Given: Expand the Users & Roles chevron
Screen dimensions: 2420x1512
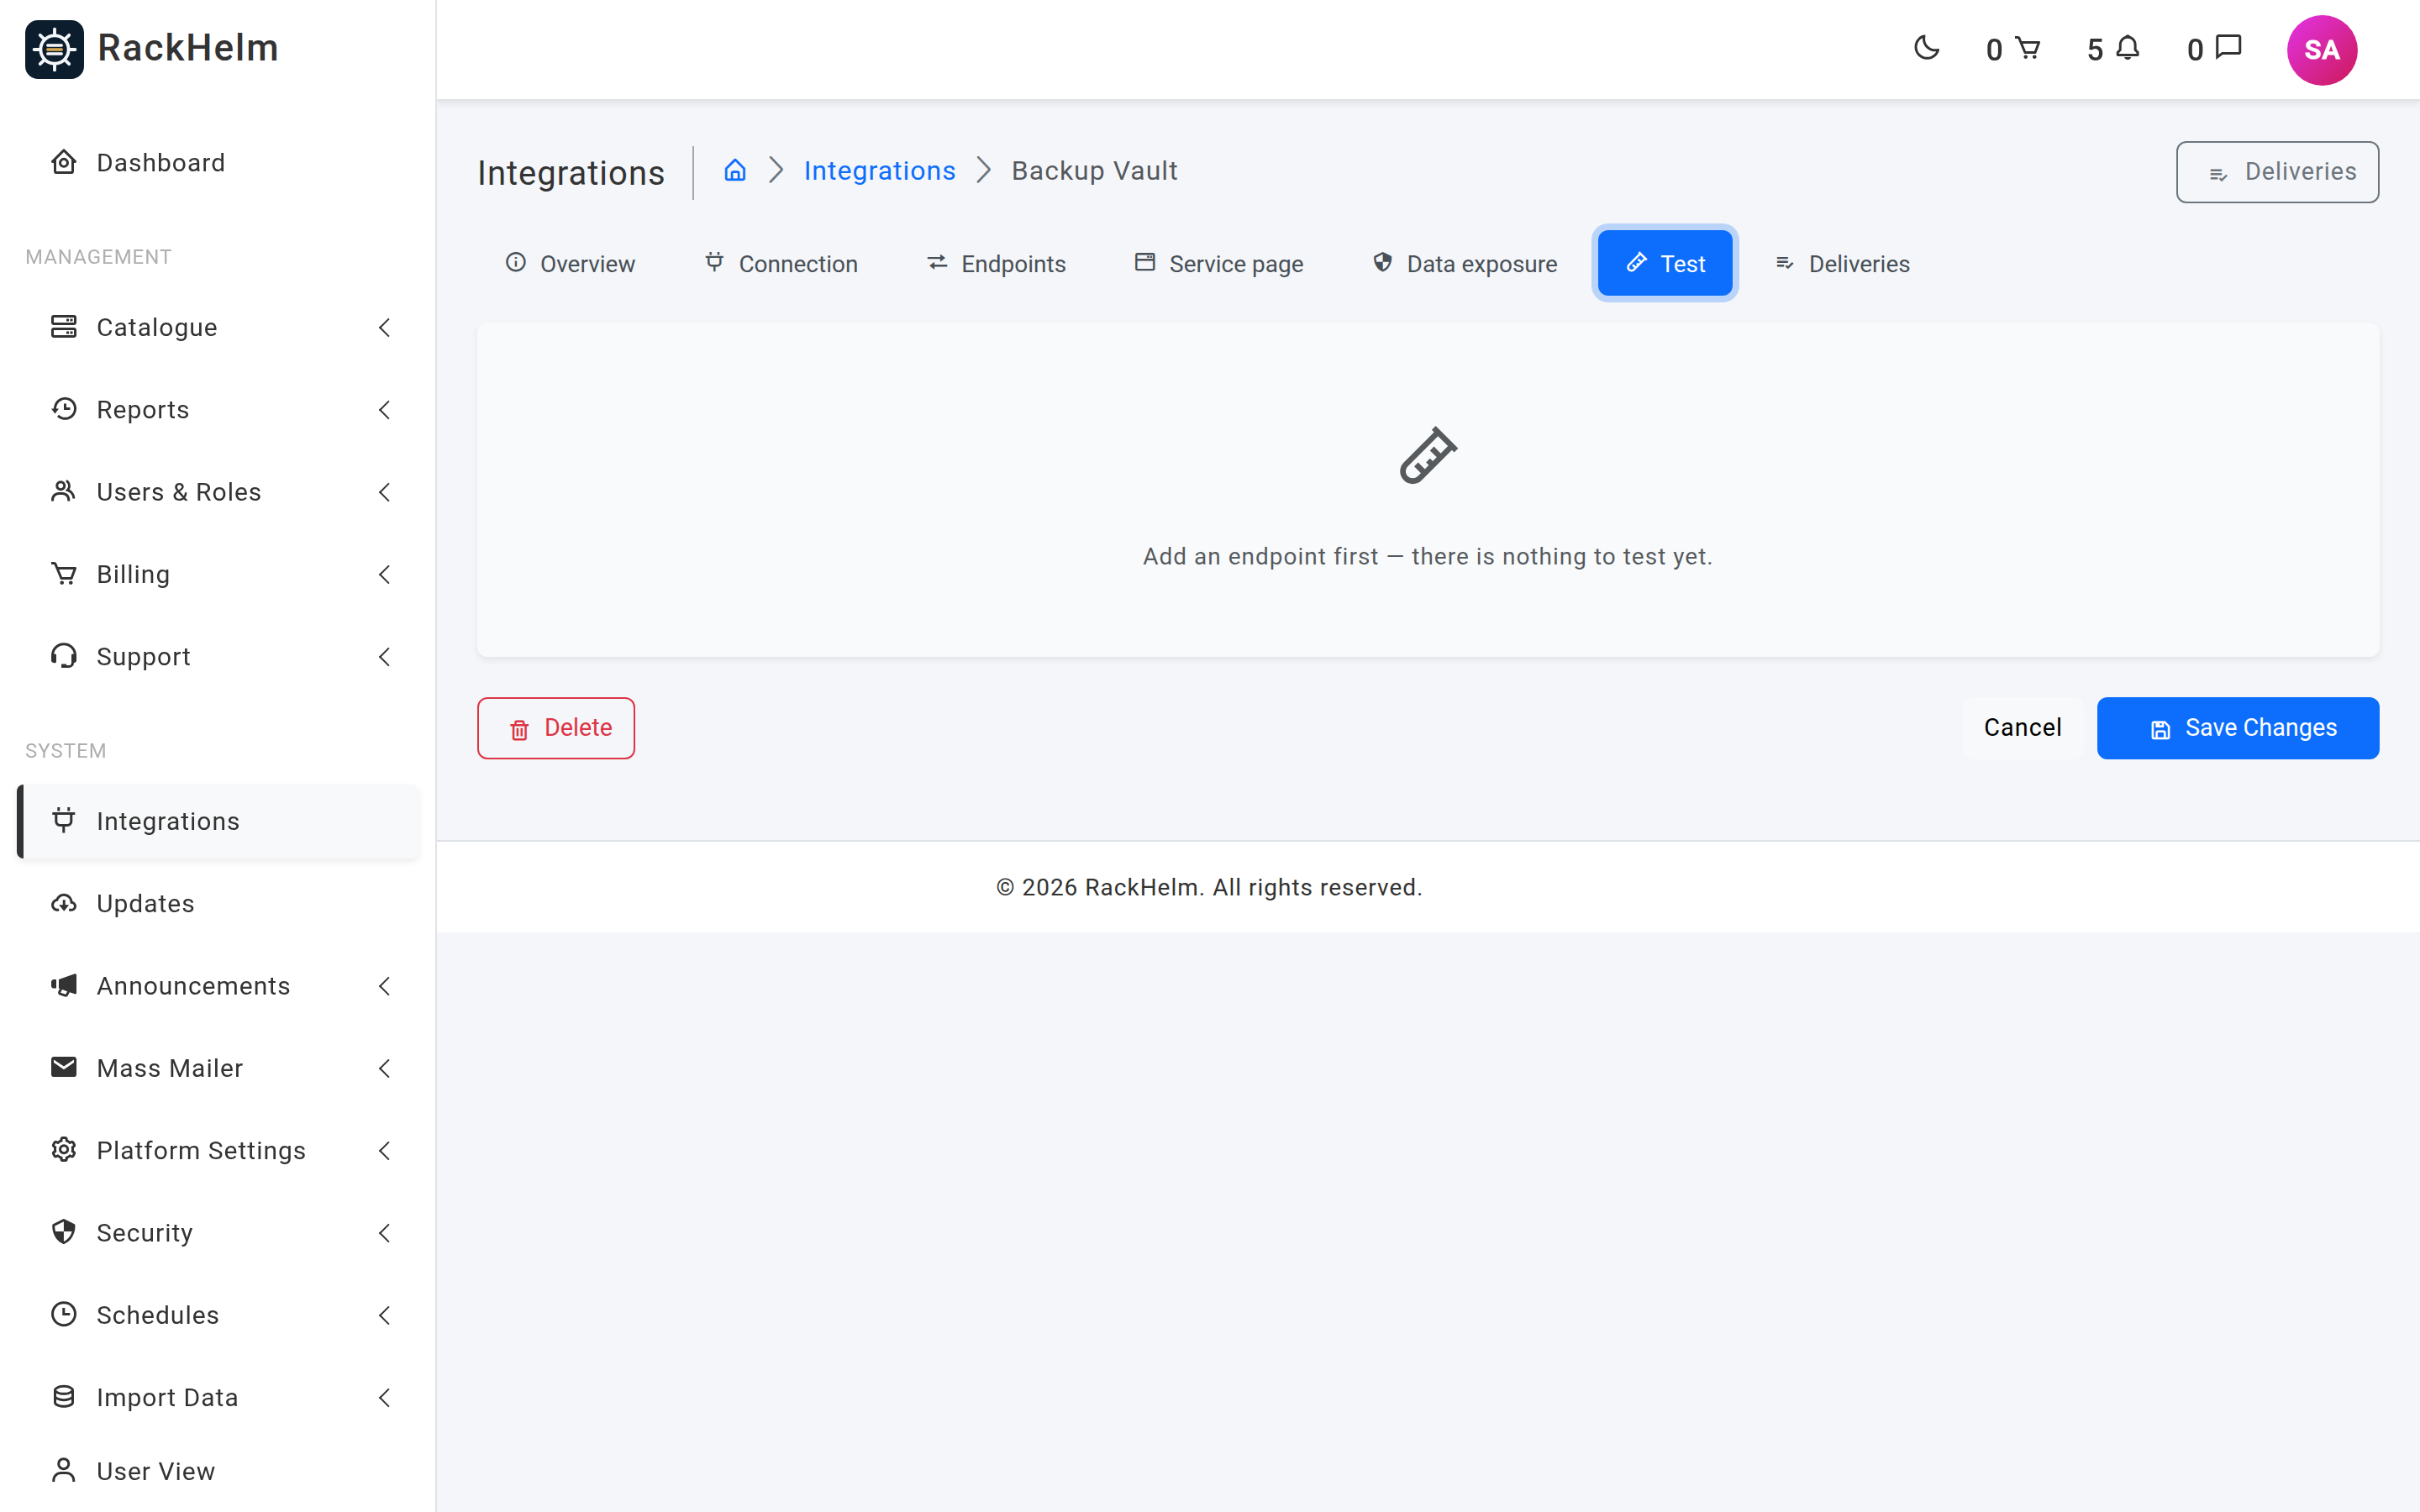Looking at the screenshot, I should [x=385, y=491].
